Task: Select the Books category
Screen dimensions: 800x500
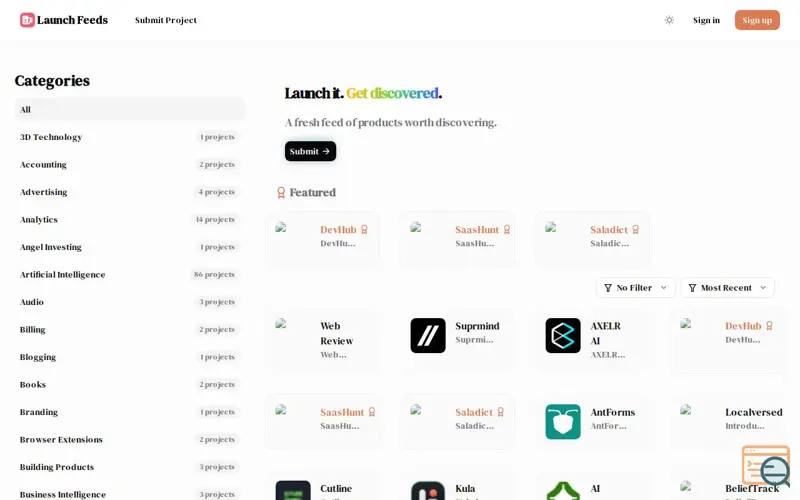Action: click(130, 385)
